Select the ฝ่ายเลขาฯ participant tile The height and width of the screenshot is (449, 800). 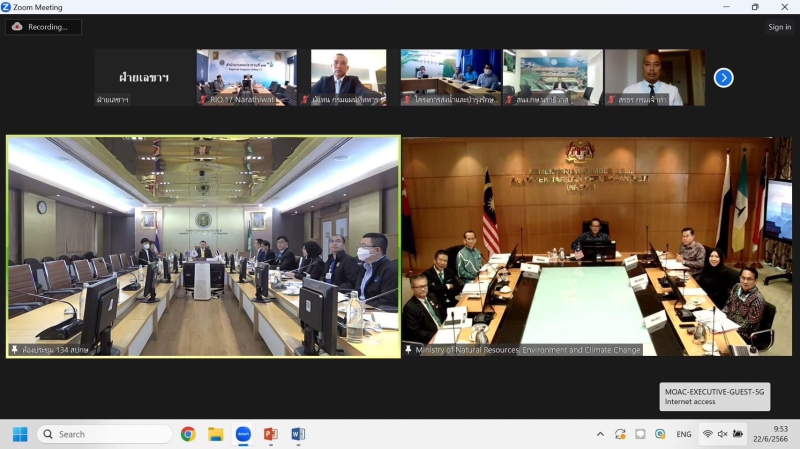point(145,77)
